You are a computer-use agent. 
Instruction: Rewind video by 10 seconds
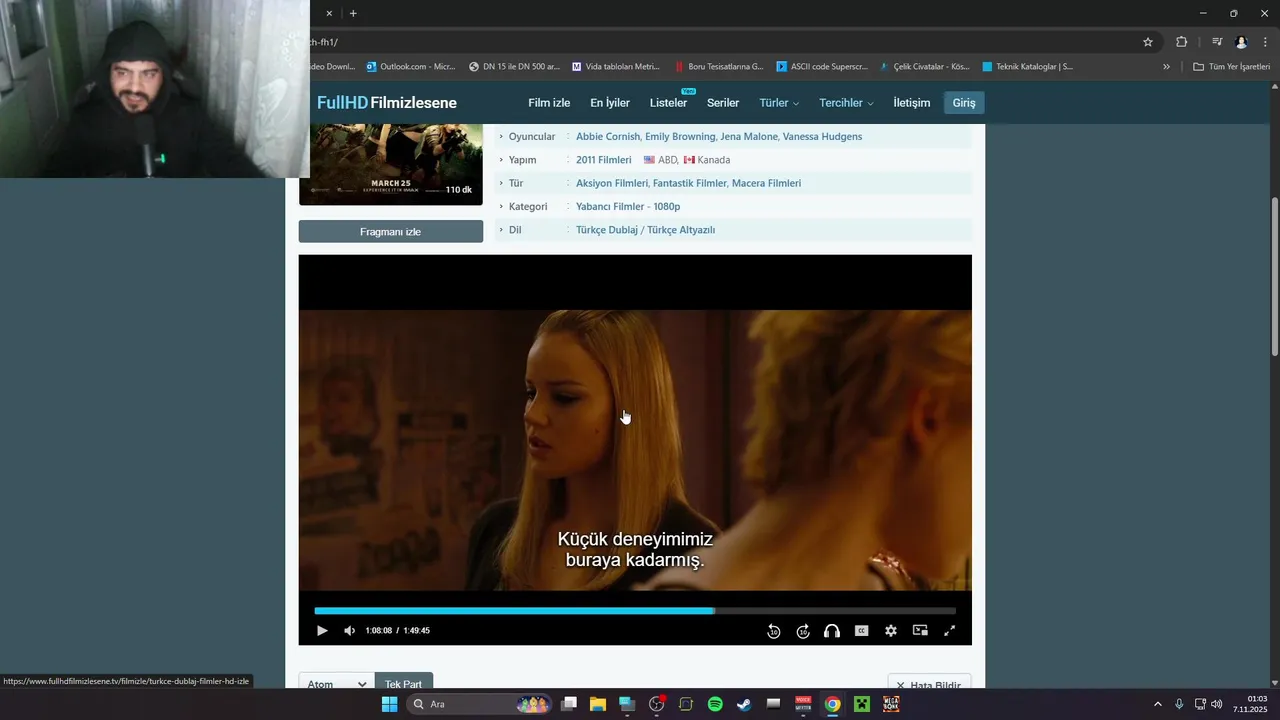(773, 631)
